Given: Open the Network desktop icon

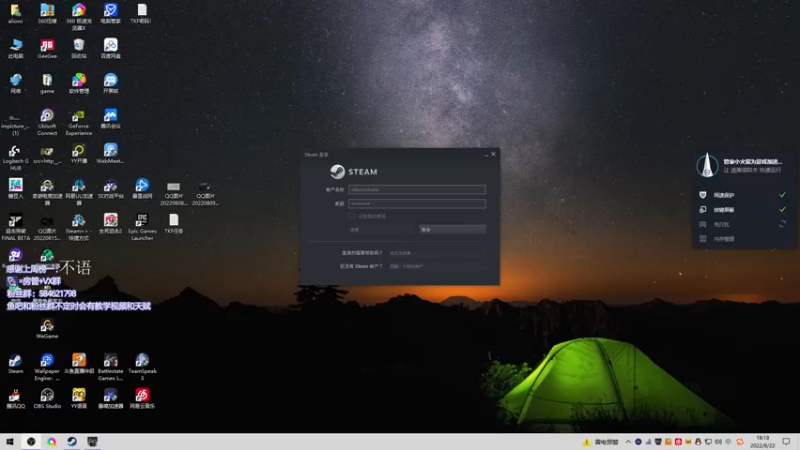Looking at the screenshot, I should pyautogui.click(x=15, y=84).
